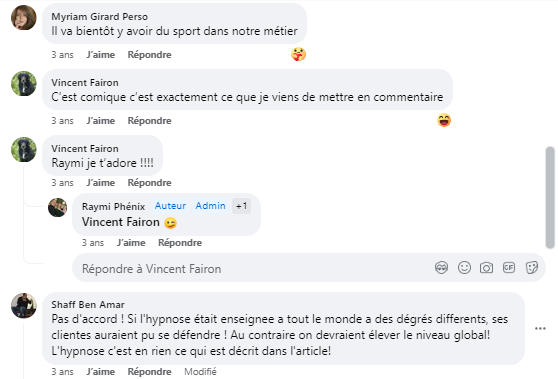View laughing reaction on Vincent Fairon's comment
Screen dimensions: 558x379
[444, 120]
